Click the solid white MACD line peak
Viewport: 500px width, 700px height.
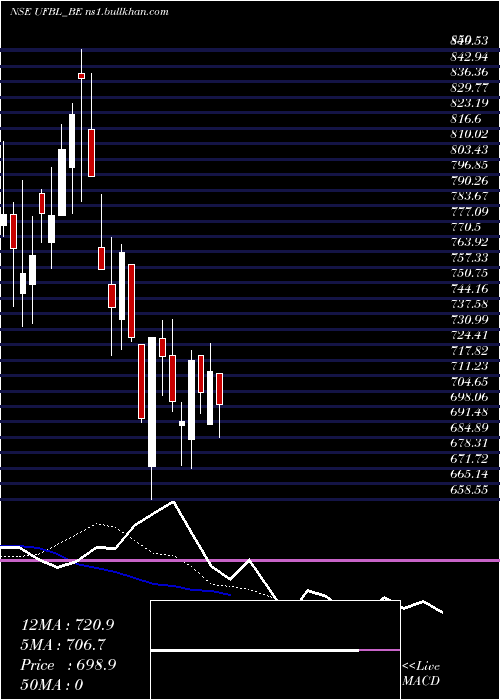pos(173,502)
